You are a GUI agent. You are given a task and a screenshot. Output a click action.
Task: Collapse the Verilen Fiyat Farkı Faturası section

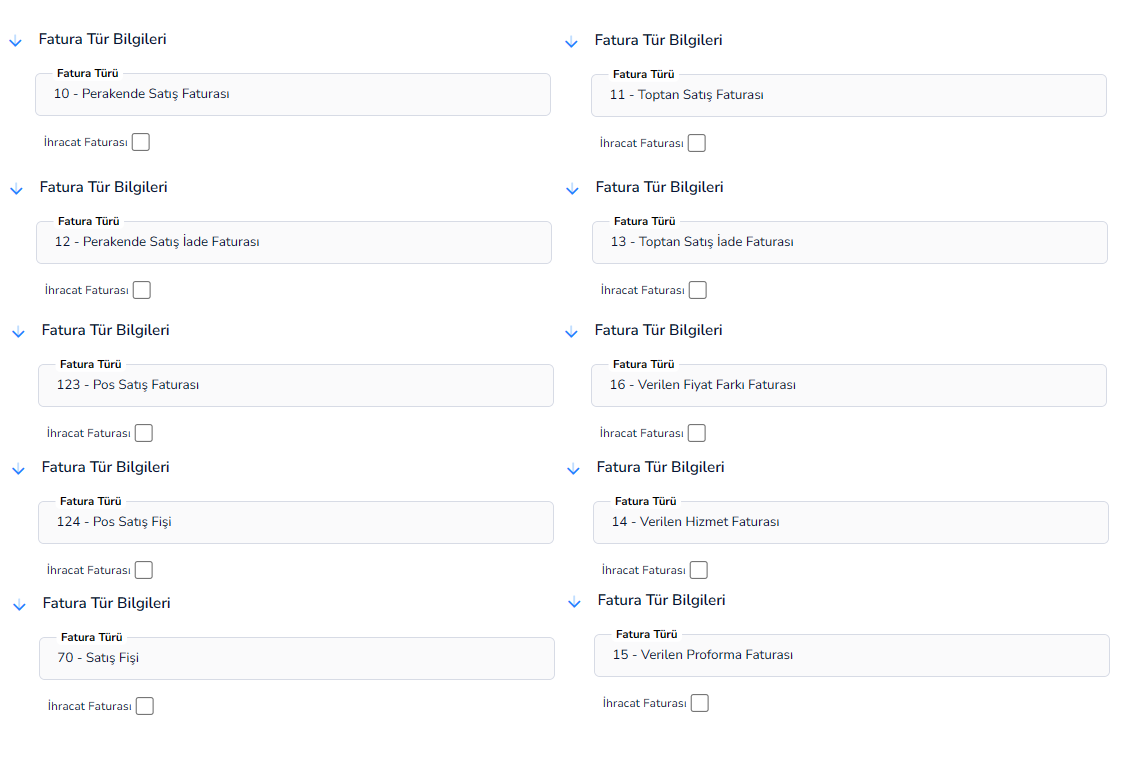(x=572, y=333)
